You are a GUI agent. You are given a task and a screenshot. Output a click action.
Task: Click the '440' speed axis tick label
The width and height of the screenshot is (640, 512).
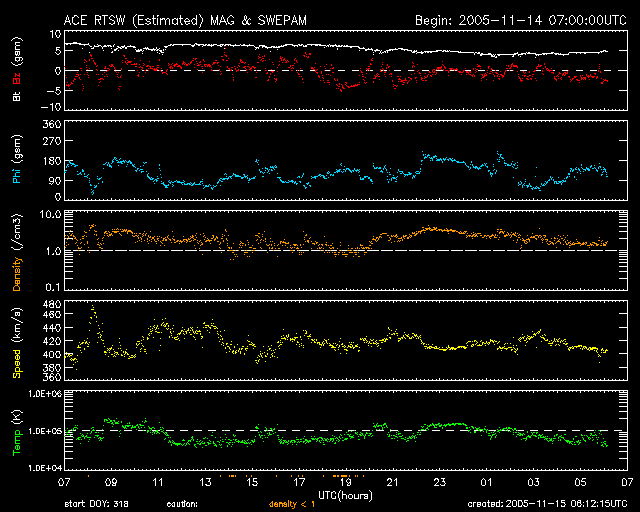52,328
